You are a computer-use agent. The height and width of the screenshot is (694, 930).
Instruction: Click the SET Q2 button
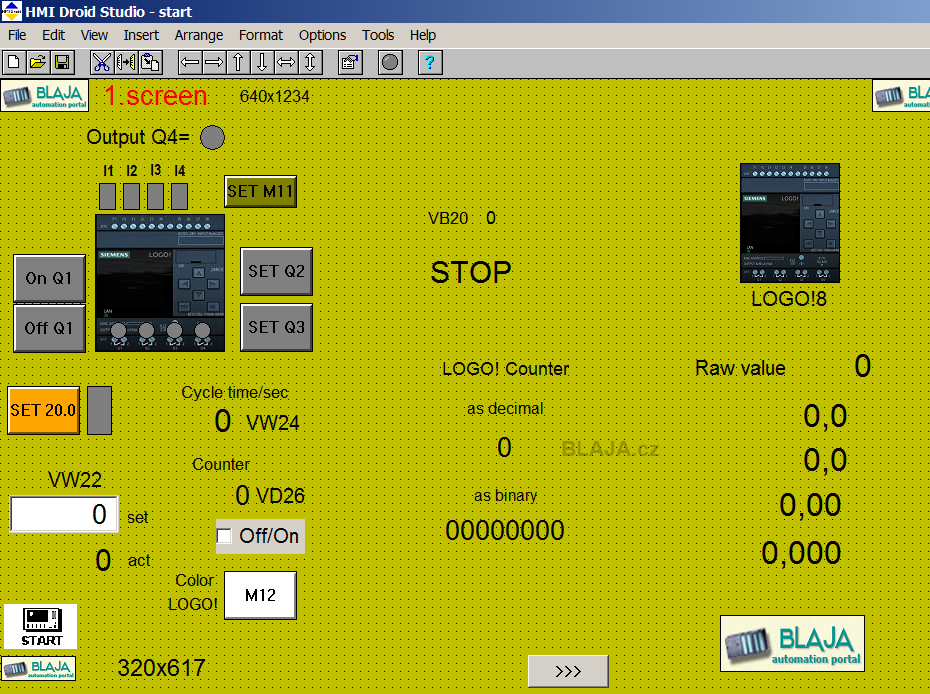pyautogui.click(x=276, y=271)
